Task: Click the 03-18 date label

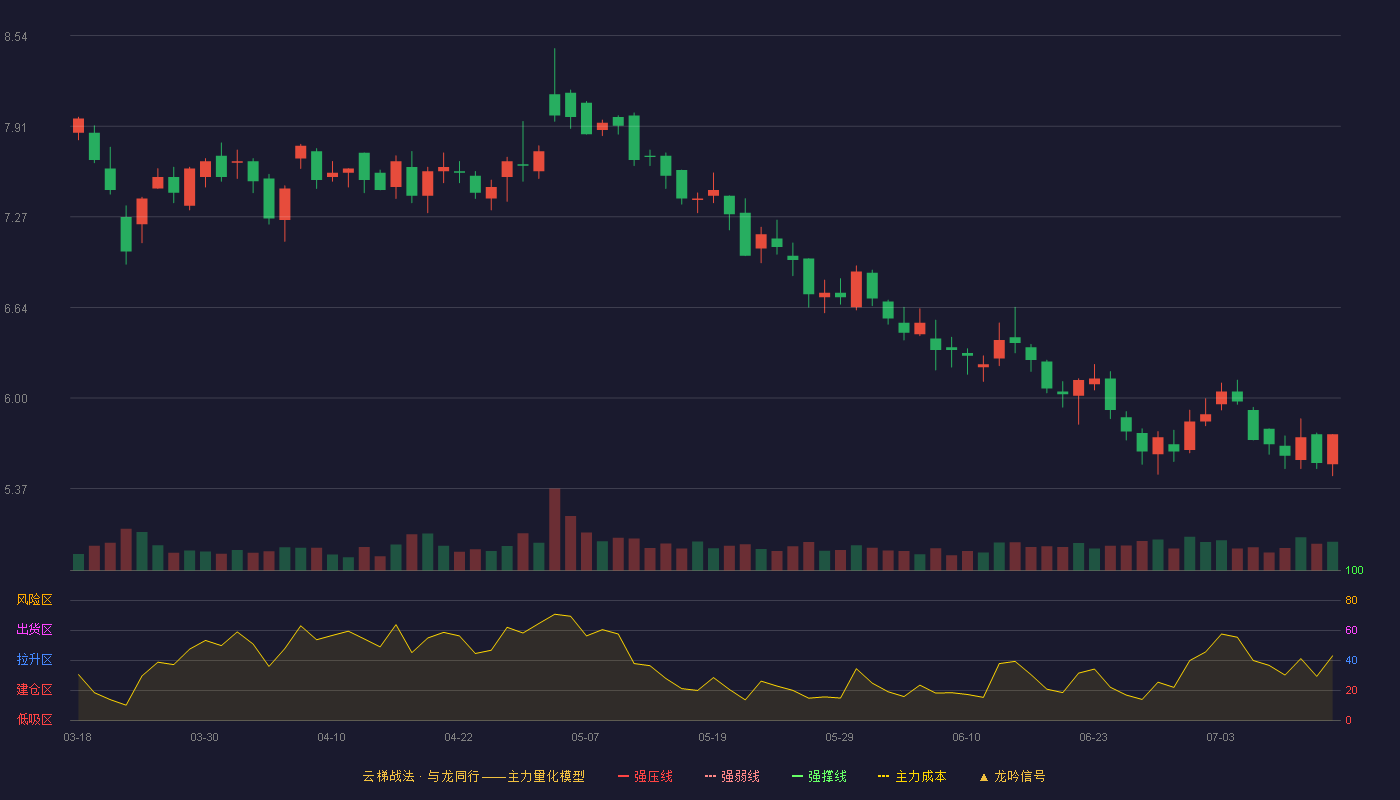Action: 78,737
